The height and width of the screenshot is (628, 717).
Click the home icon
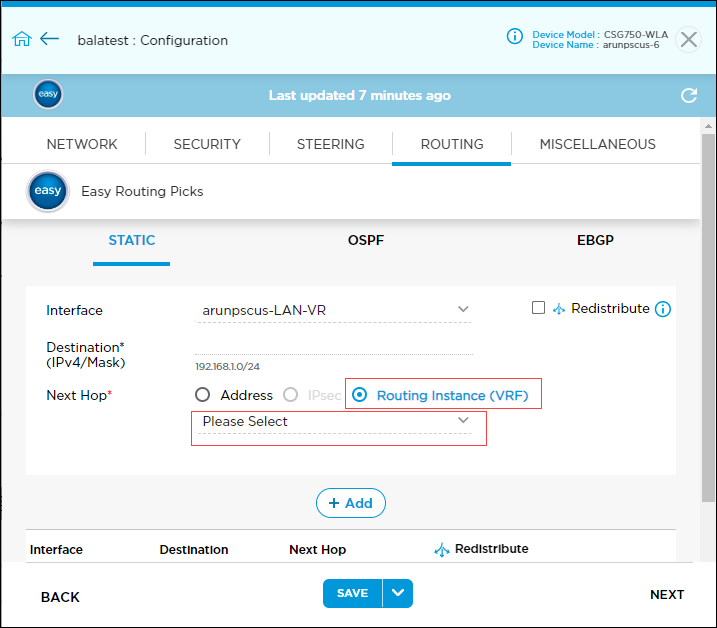[x=22, y=40]
